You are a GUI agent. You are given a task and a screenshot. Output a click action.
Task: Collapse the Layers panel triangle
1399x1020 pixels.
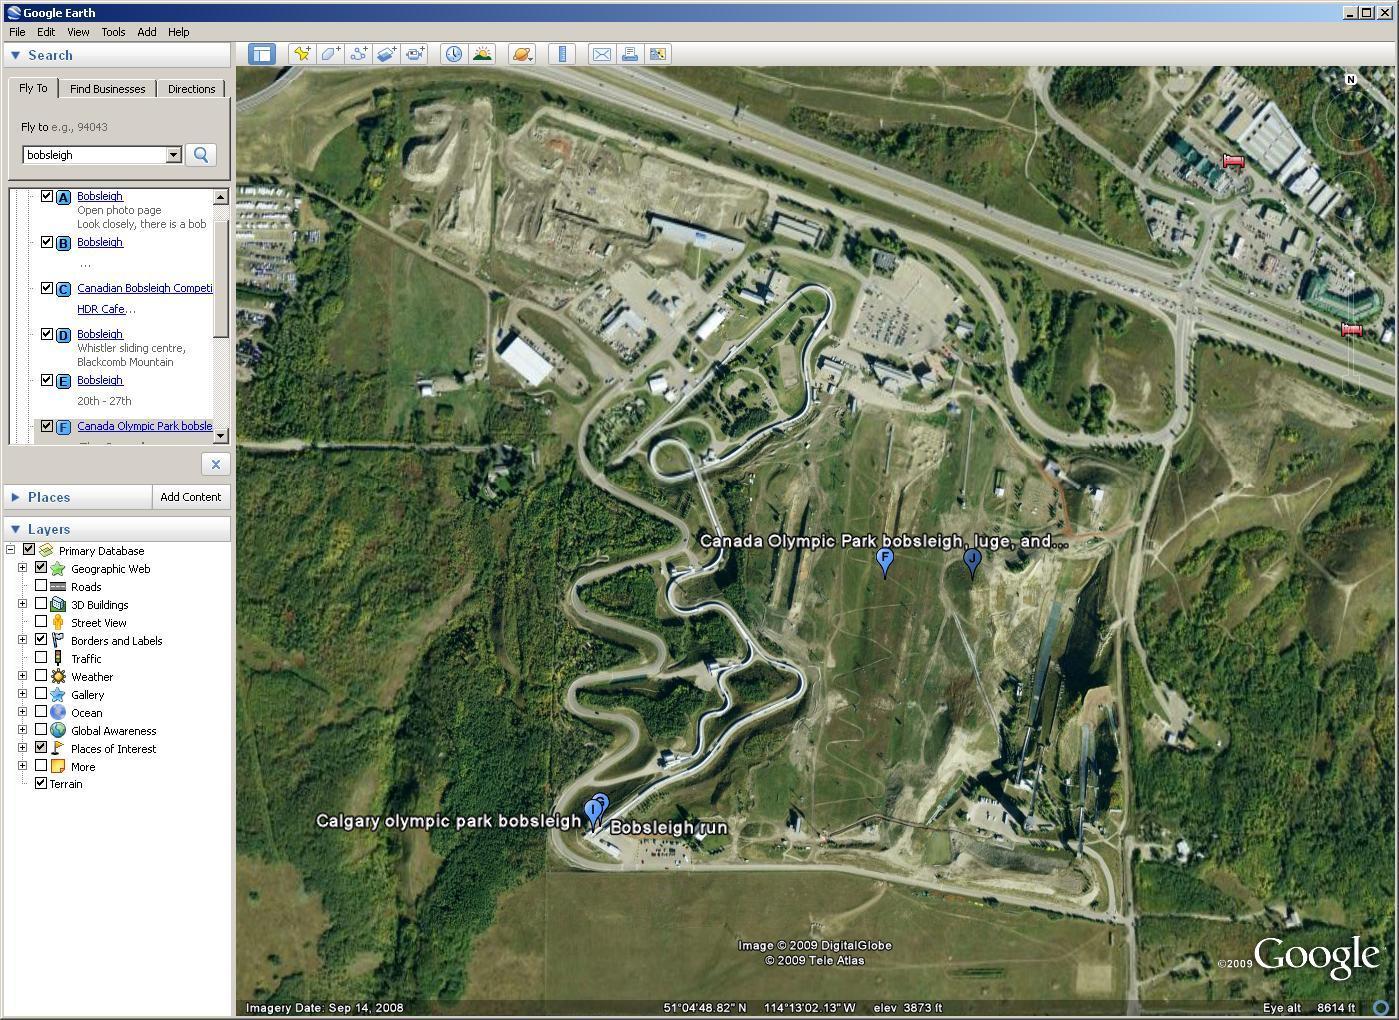15,529
